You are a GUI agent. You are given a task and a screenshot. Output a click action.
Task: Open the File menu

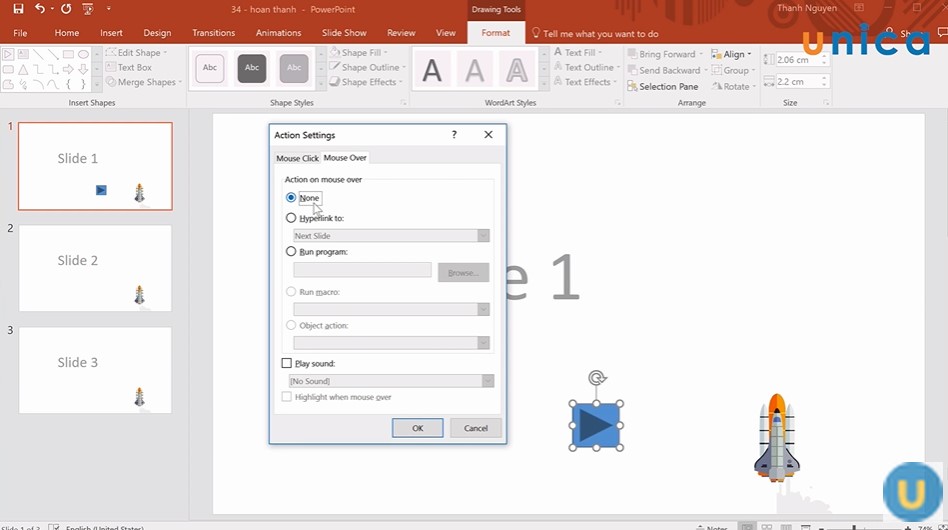[20, 33]
